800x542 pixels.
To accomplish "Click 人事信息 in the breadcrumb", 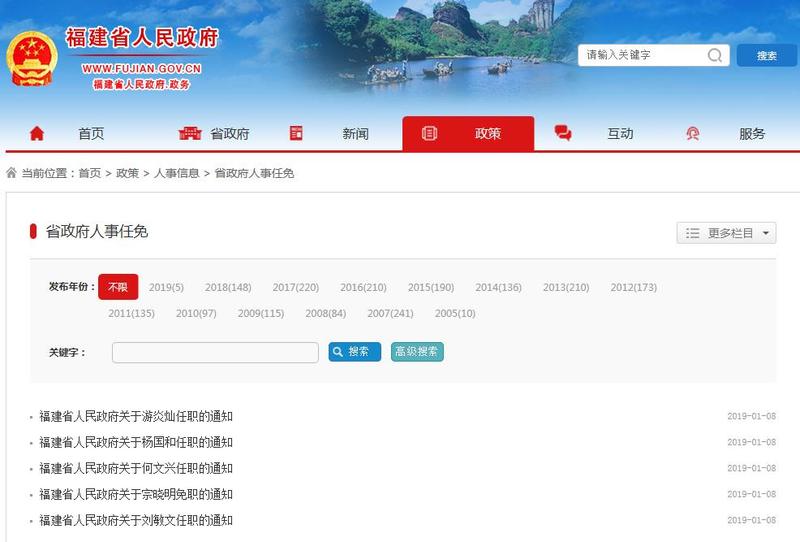I will pyautogui.click(x=176, y=173).
